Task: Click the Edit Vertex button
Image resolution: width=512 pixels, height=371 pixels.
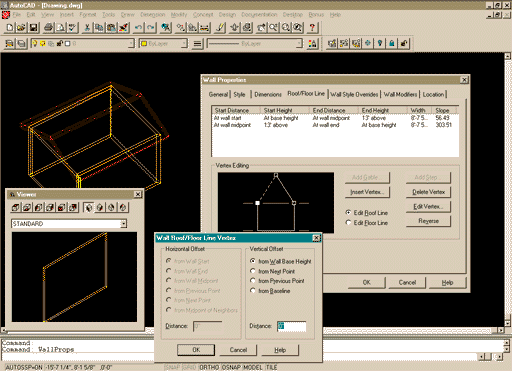Action: pos(428,207)
